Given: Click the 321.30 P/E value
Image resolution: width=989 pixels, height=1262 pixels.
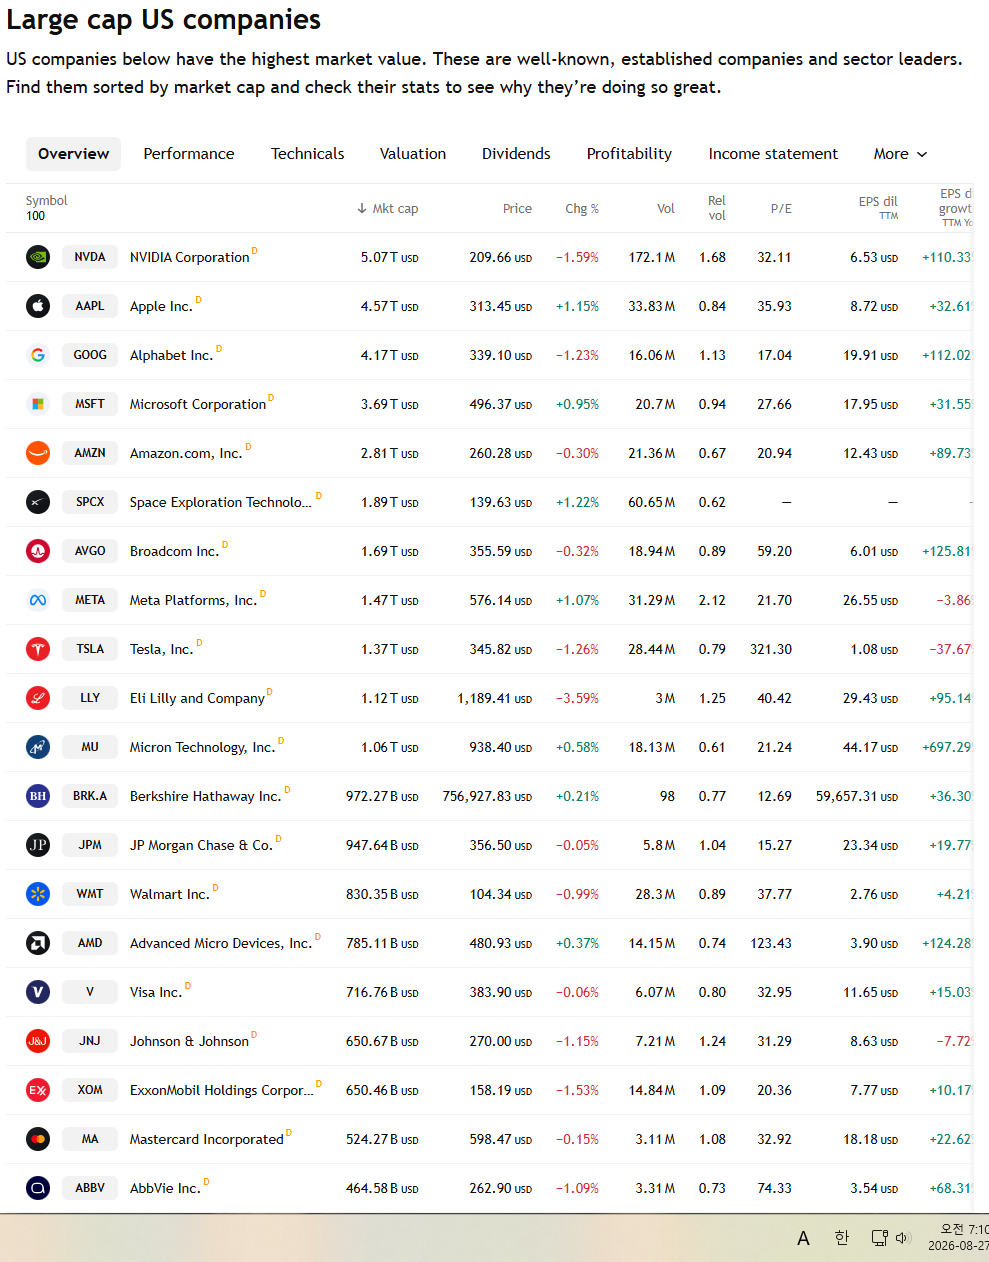Looking at the screenshot, I should tap(771, 650).
